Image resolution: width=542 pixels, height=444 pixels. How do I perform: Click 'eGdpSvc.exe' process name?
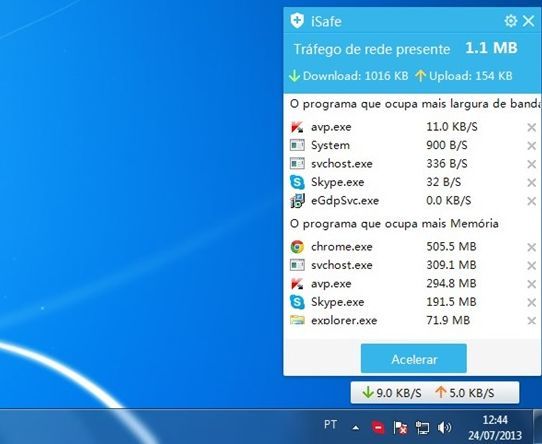[345, 201]
